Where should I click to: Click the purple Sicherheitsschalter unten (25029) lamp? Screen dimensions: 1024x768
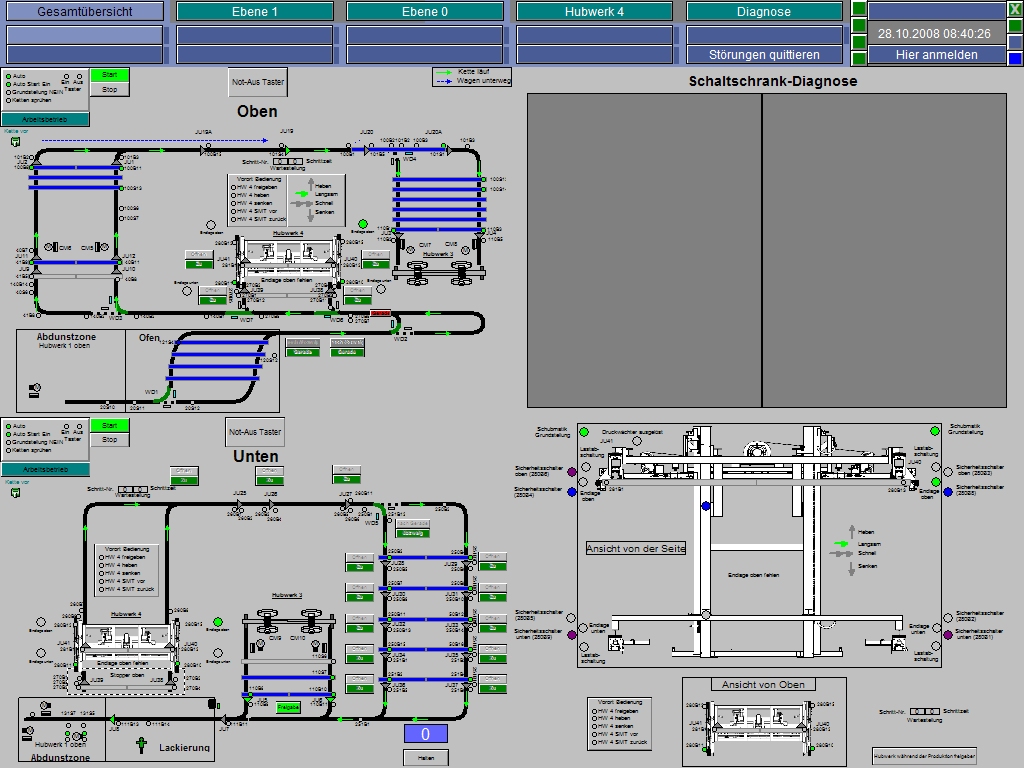[572, 634]
